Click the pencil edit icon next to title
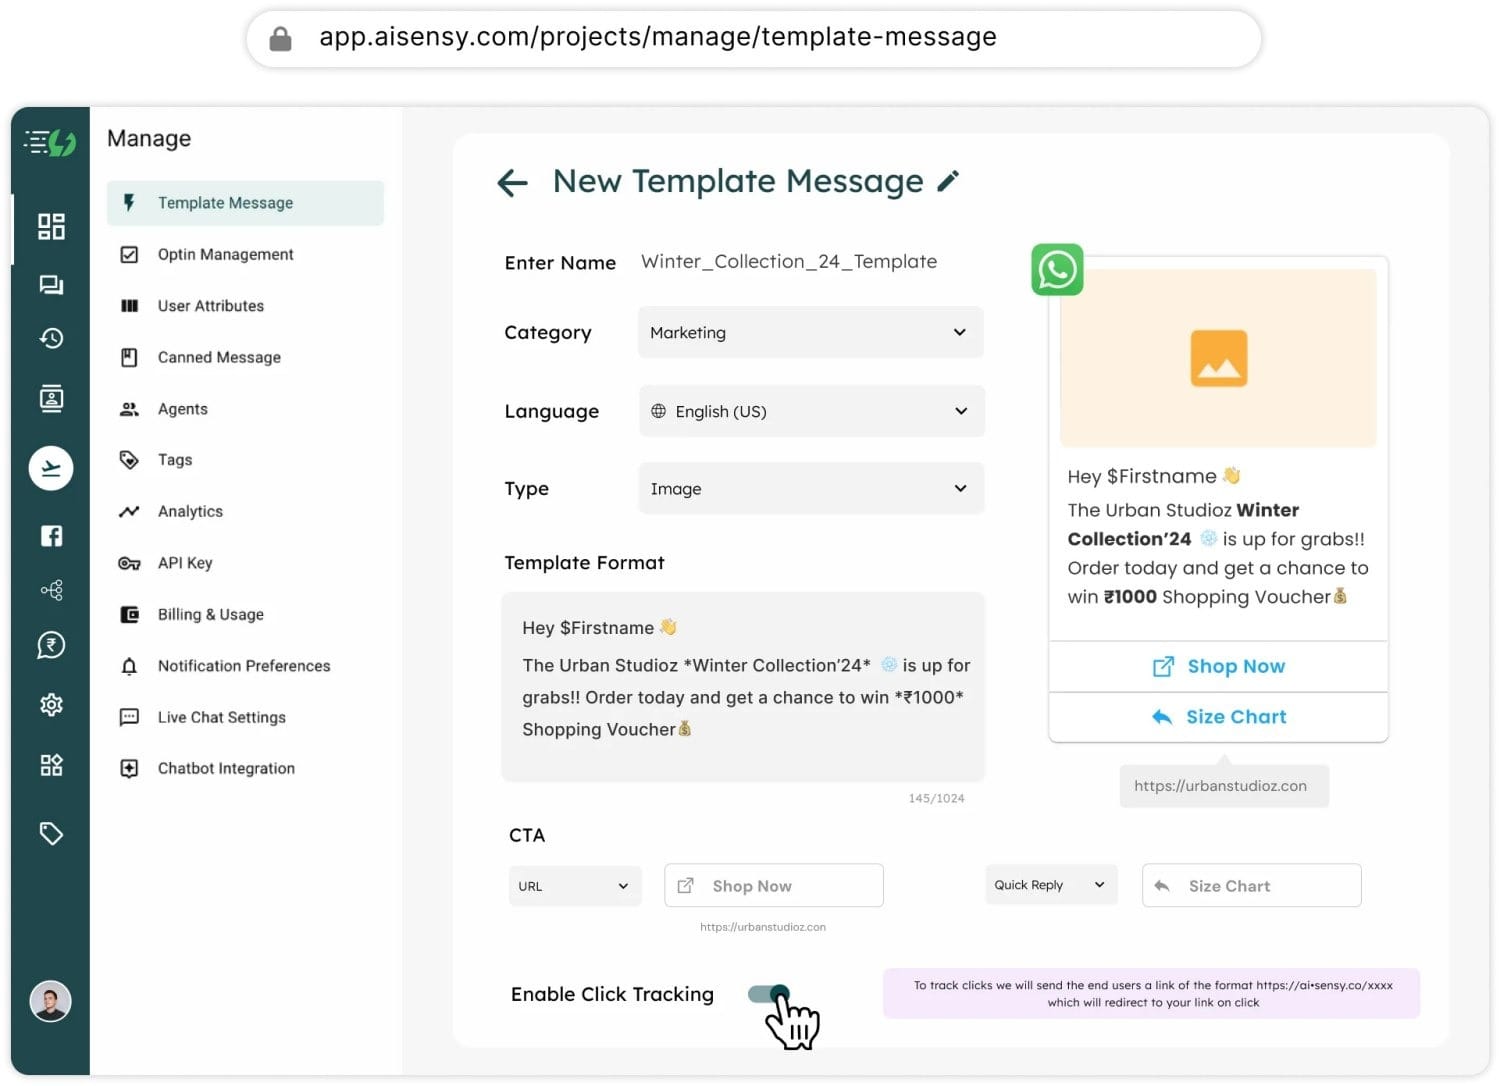This screenshot has width=1500, height=1086. 948,181
